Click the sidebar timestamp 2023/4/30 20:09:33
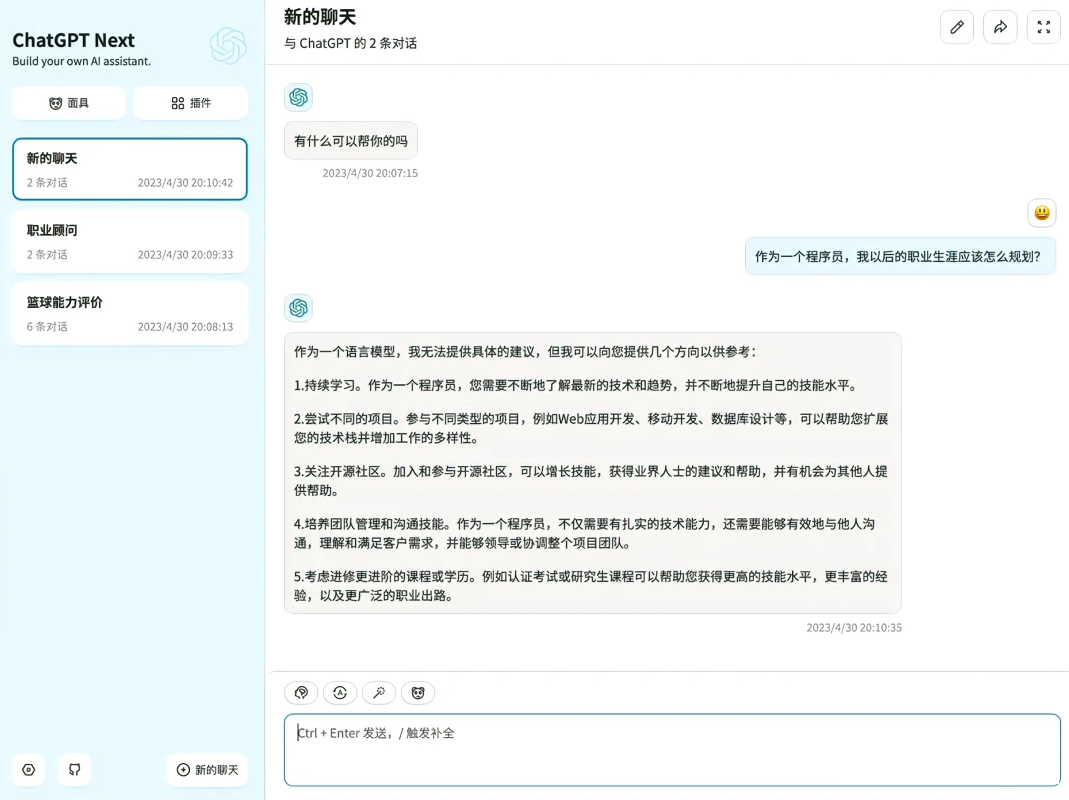 tap(185, 254)
